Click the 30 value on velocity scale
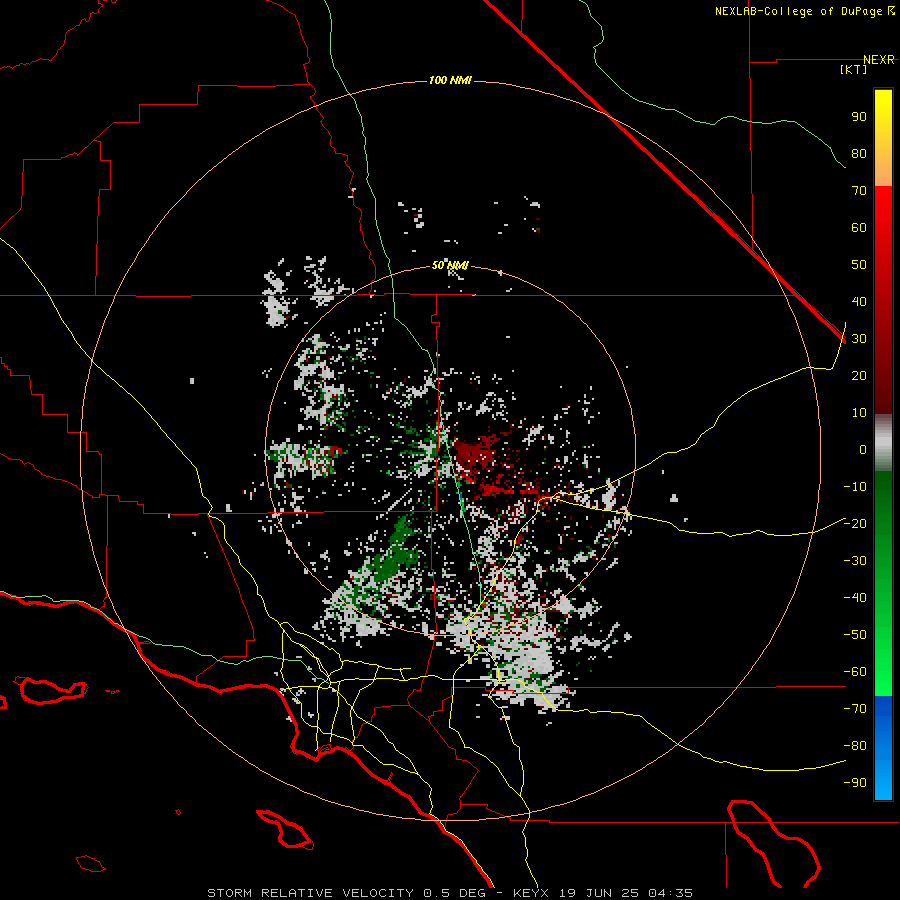Screen dimensions: 900x900 click(x=859, y=339)
